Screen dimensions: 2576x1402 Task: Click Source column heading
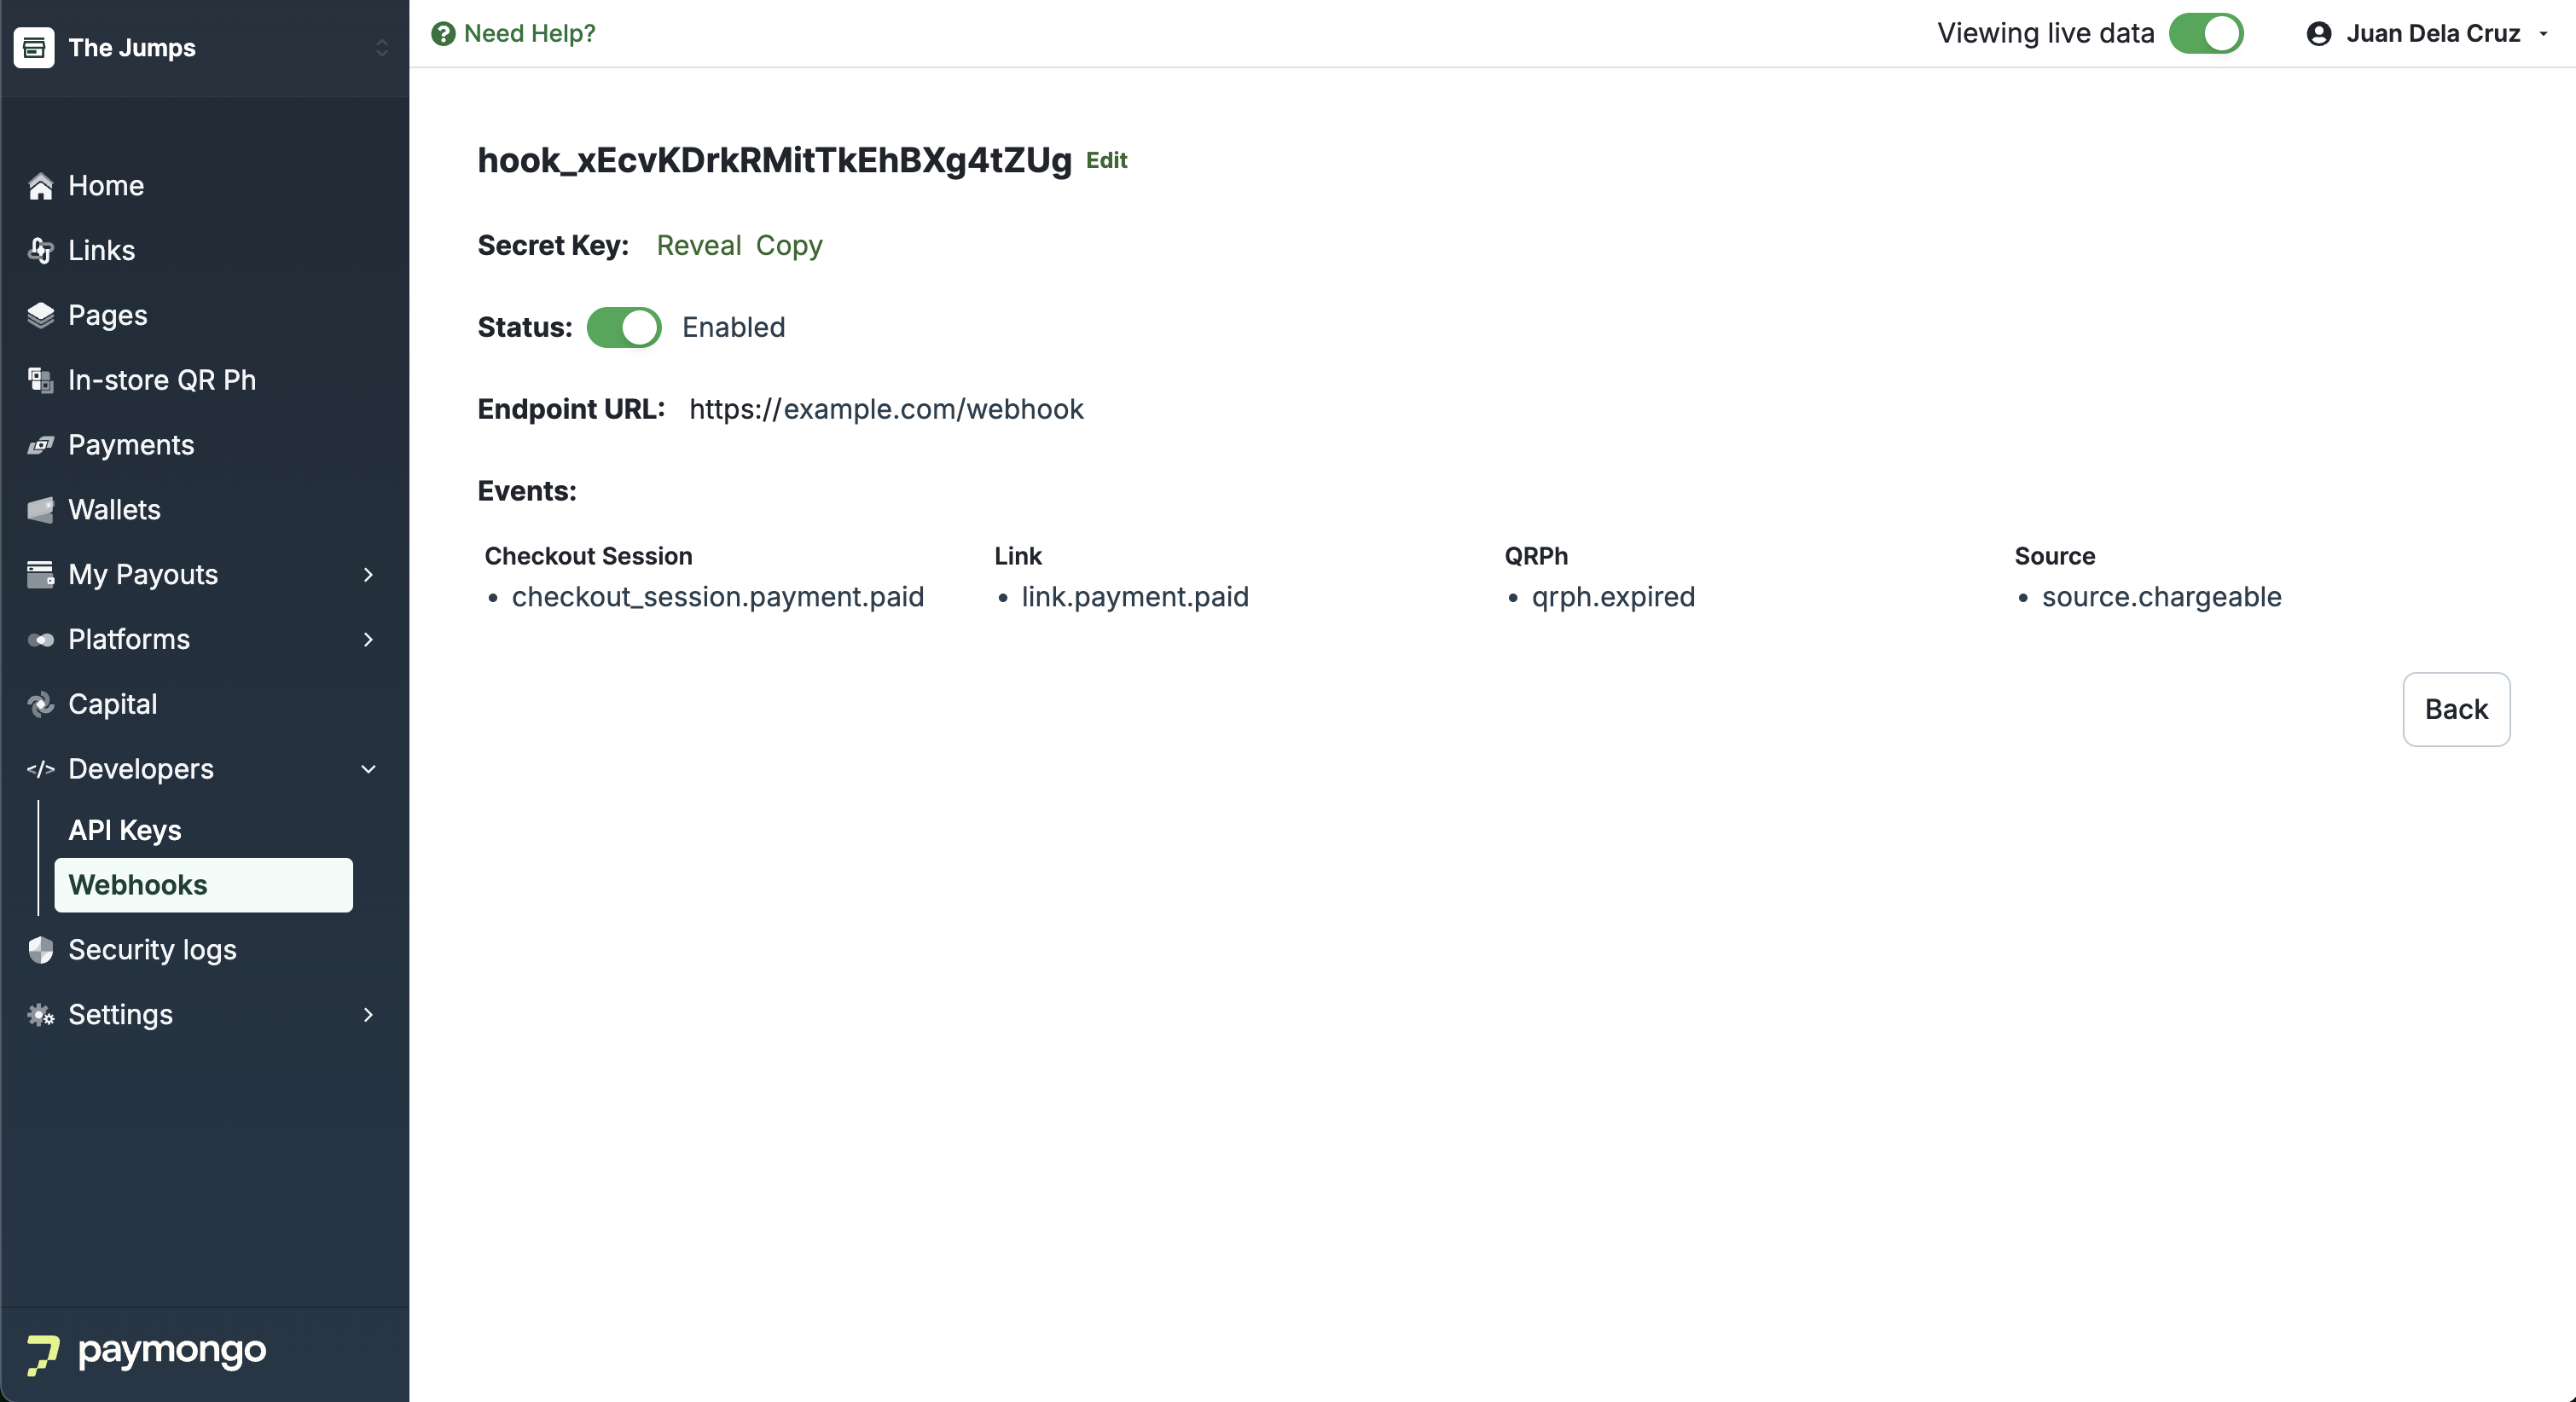(2054, 556)
